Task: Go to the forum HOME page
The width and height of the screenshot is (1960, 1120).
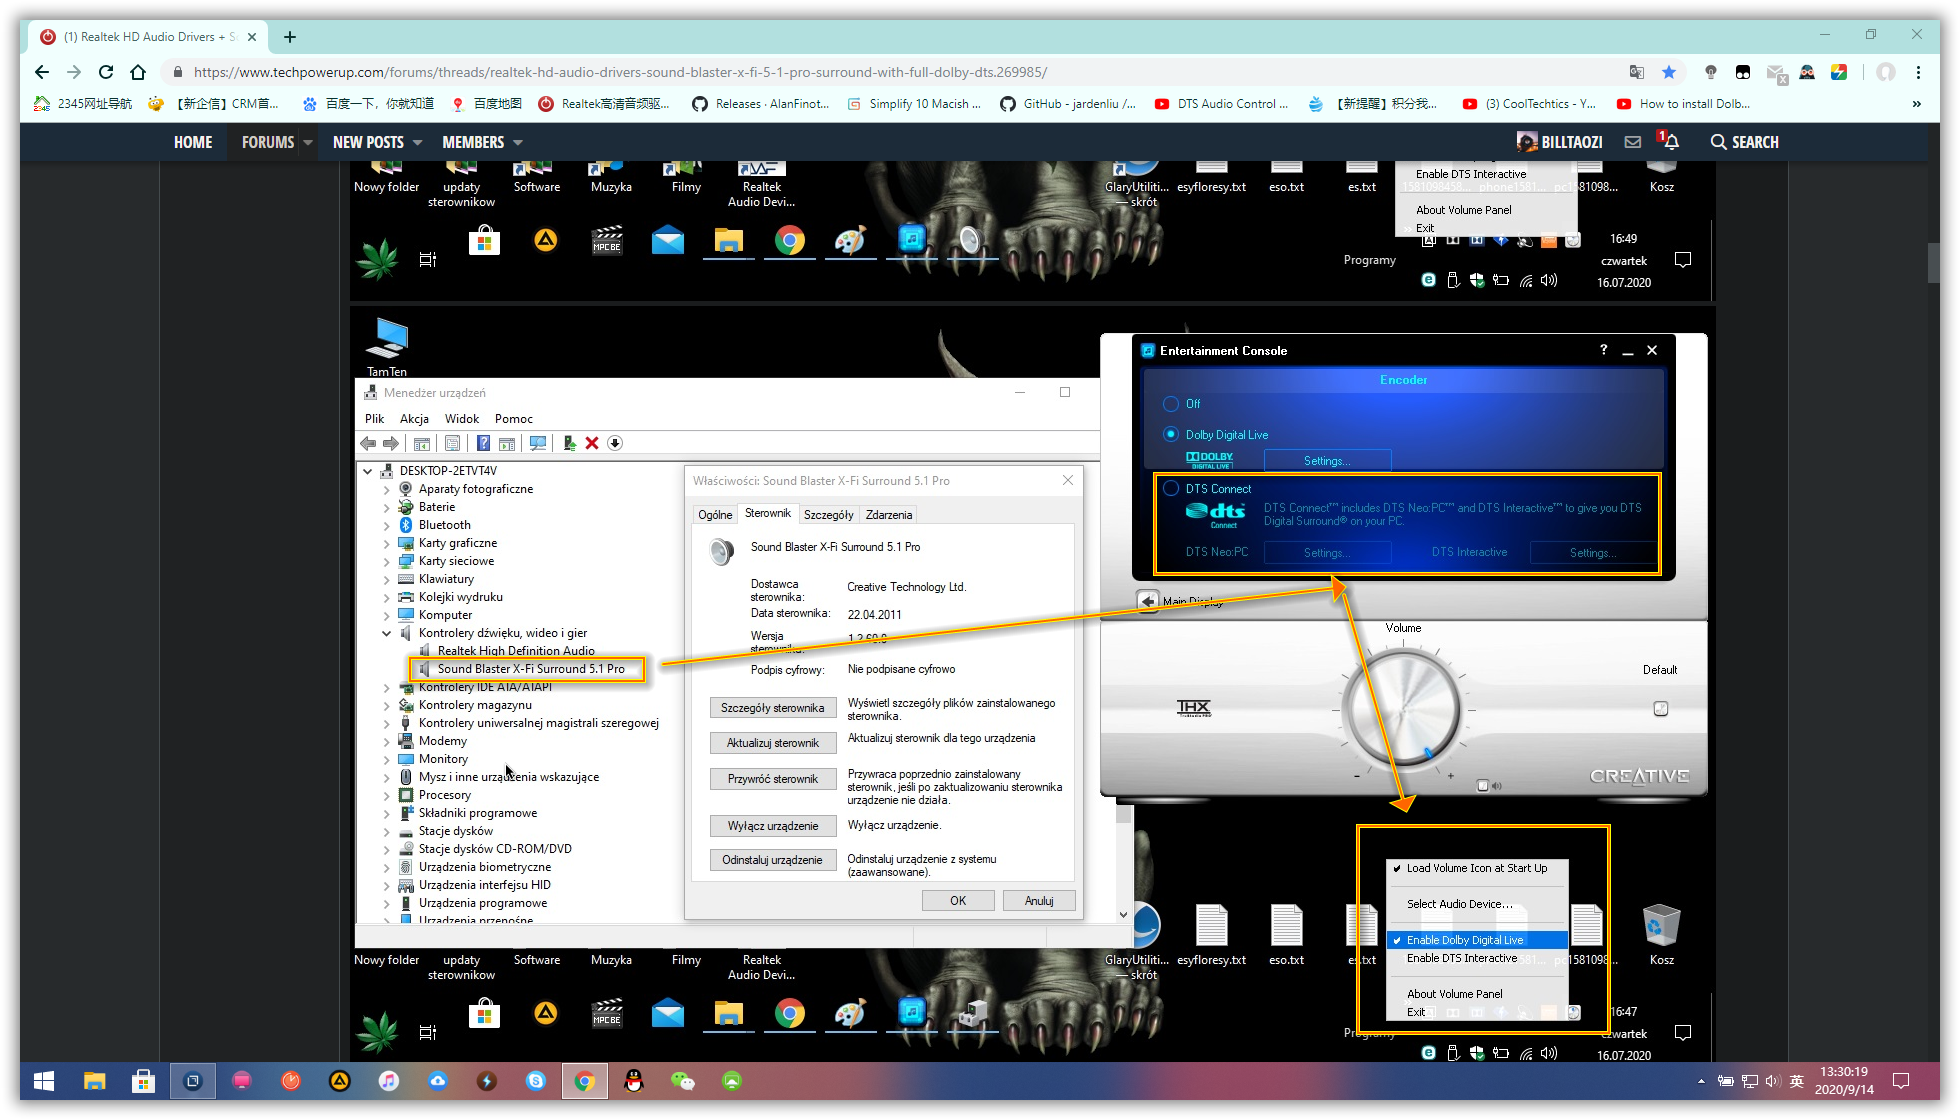Action: (193, 142)
